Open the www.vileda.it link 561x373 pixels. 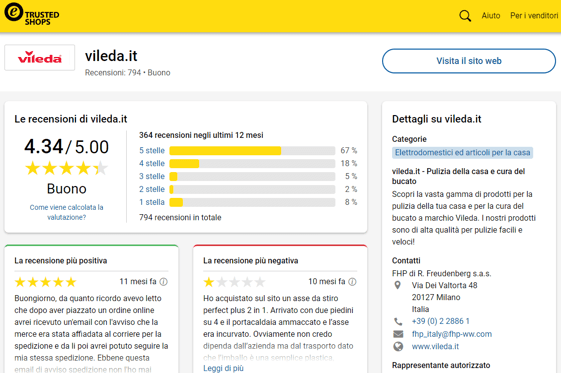coord(435,346)
